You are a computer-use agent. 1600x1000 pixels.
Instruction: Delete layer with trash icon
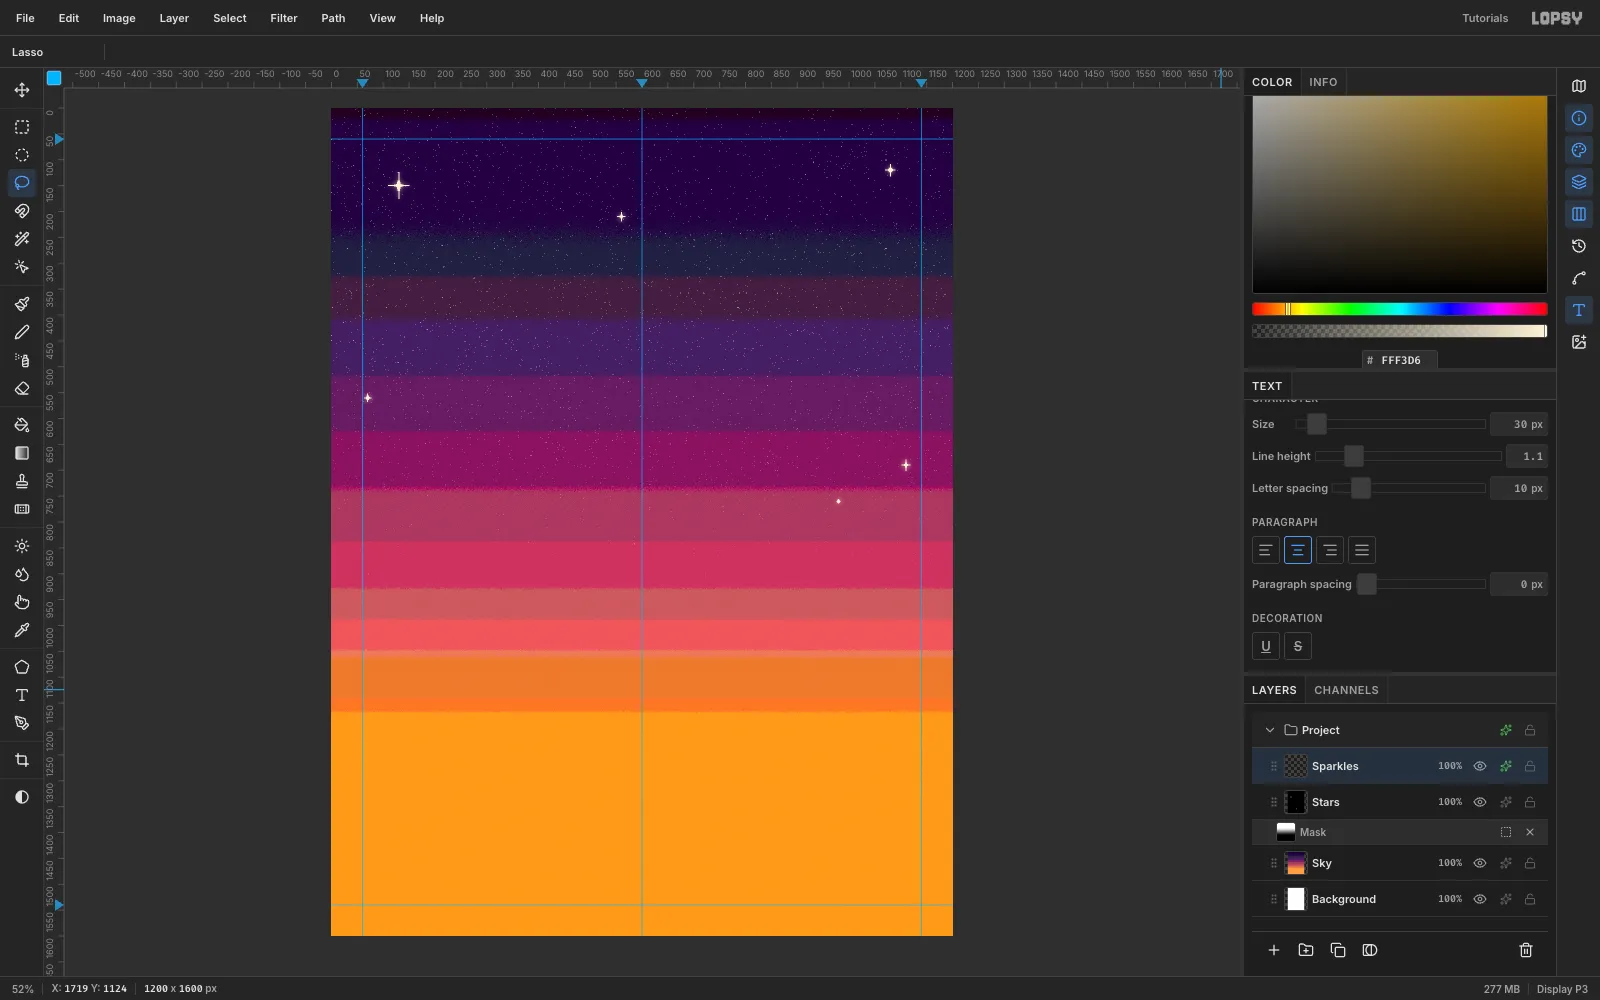(1526, 950)
